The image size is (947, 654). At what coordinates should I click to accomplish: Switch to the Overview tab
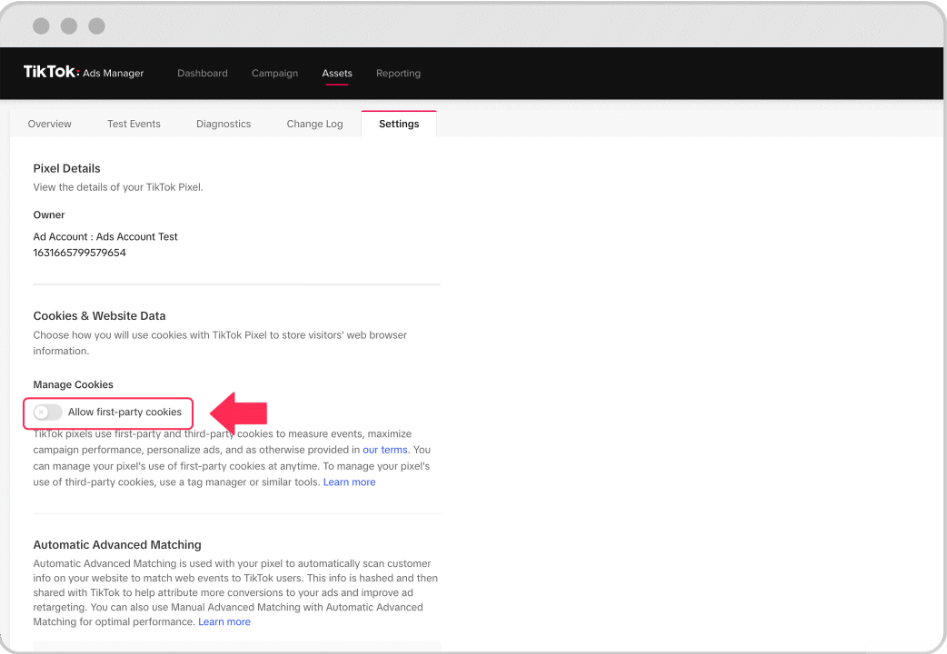pyautogui.click(x=50, y=124)
